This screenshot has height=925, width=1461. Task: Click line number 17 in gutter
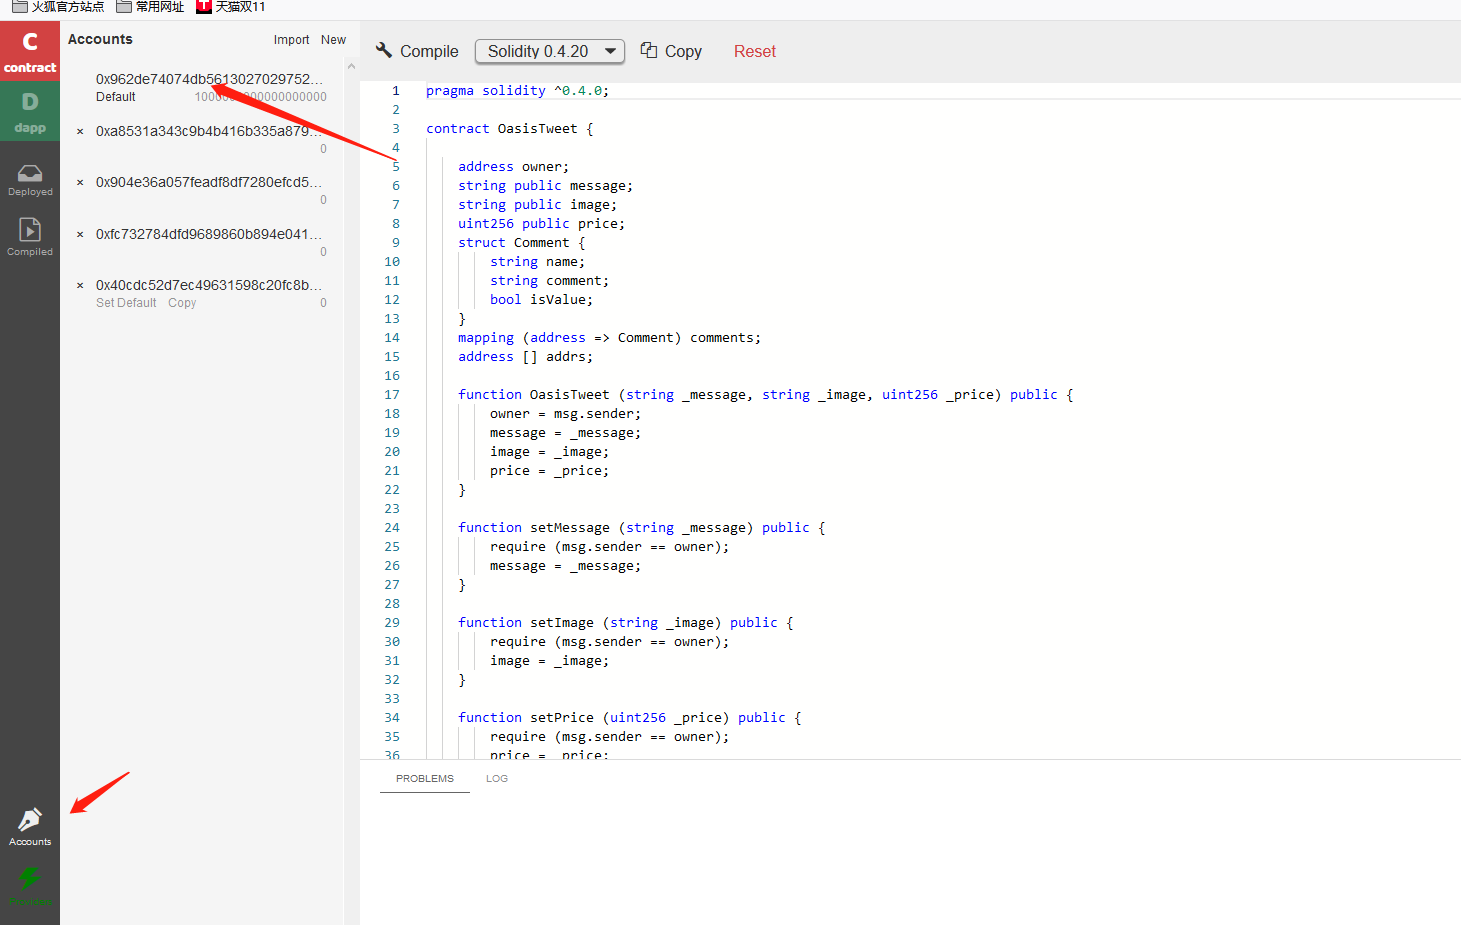(392, 395)
